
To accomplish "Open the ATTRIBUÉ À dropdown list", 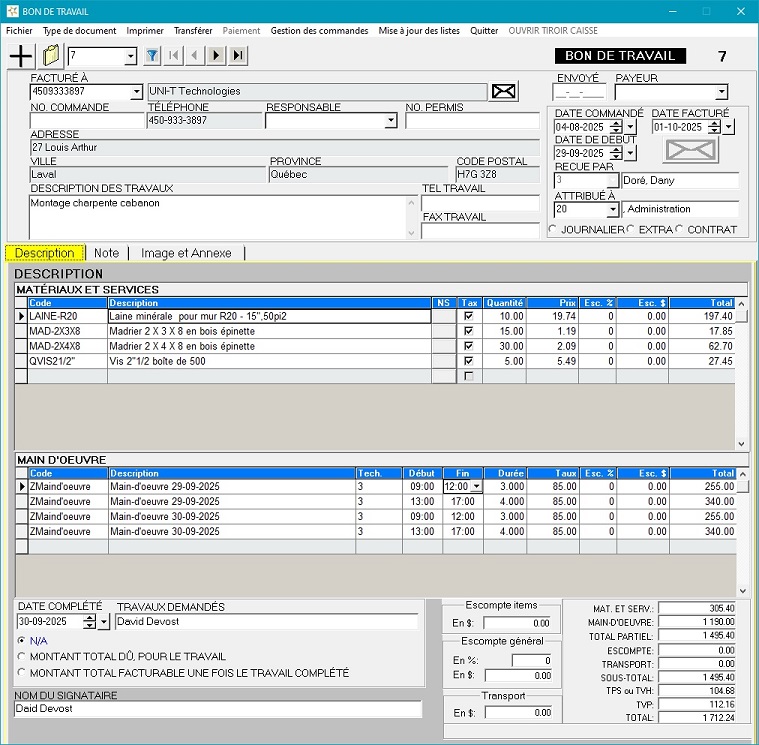I will coord(611,210).
